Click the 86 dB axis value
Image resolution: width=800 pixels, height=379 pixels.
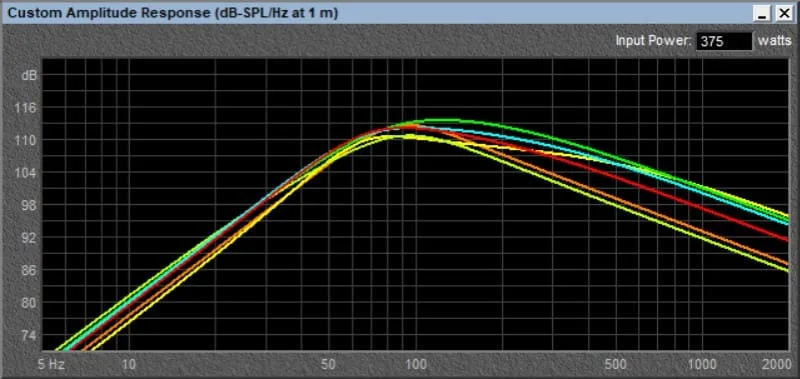[x=29, y=270]
